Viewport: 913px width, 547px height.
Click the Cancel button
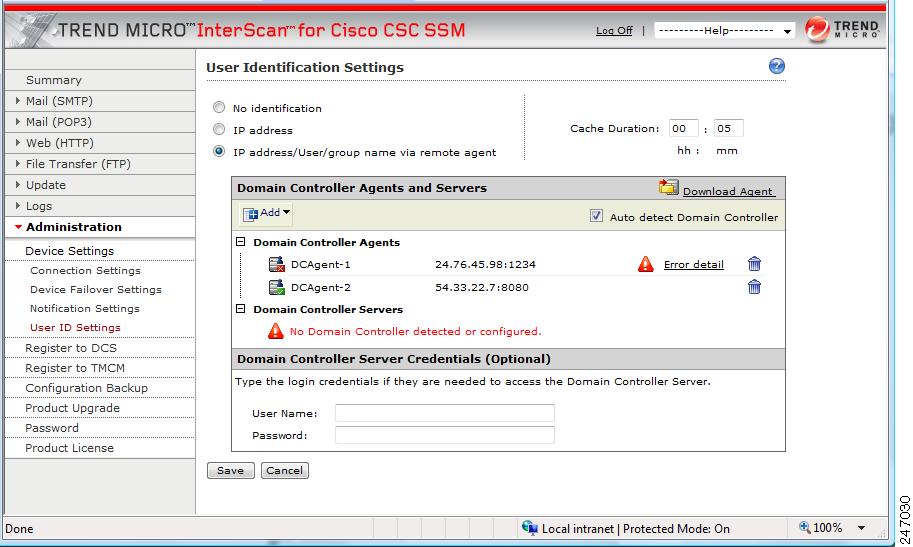(285, 471)
